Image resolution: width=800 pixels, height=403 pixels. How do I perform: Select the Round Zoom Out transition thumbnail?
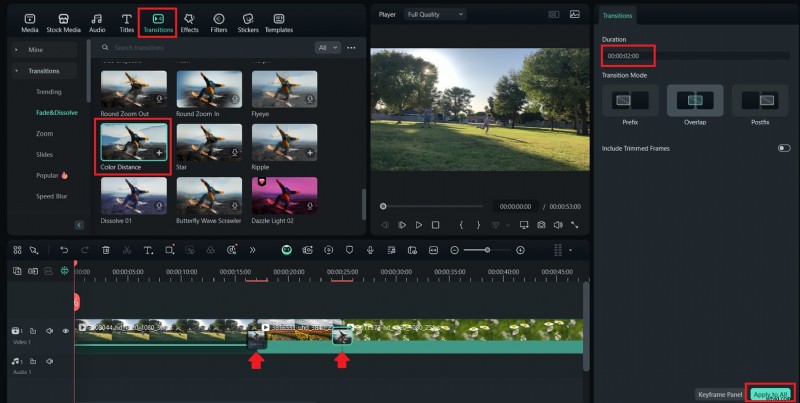(x=134, y=89)
